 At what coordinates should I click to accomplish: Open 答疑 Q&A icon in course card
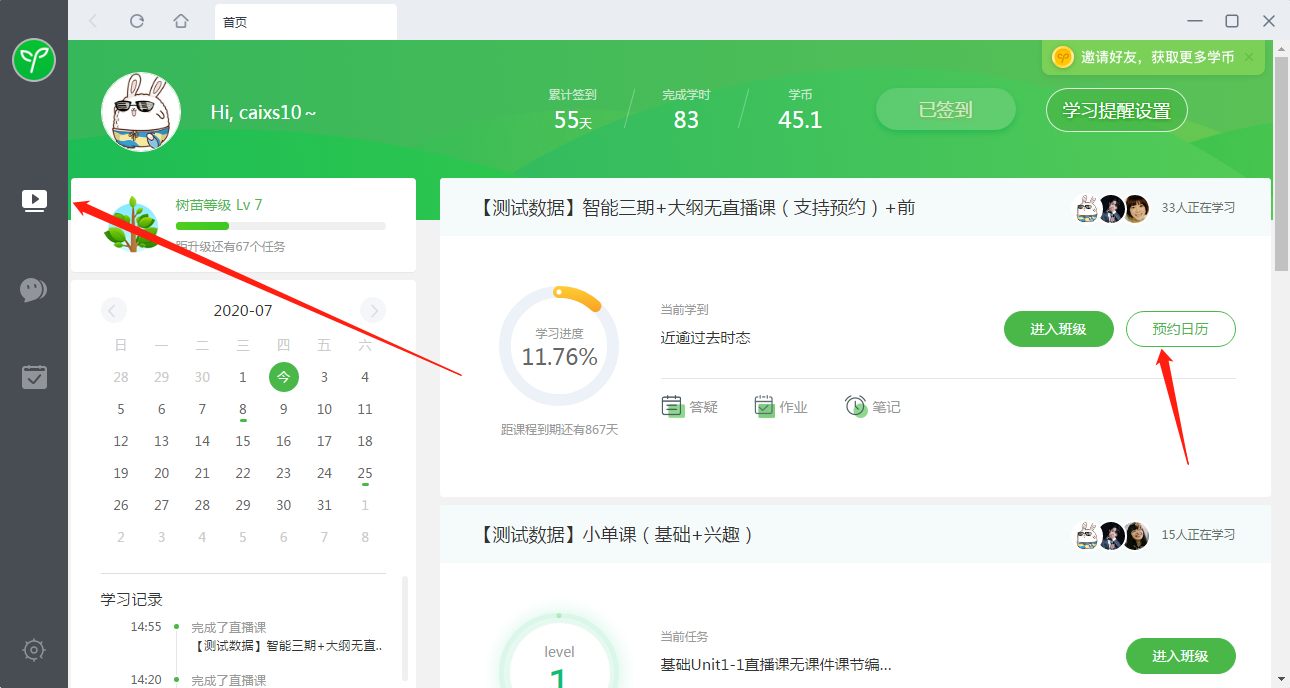point(690,406)
